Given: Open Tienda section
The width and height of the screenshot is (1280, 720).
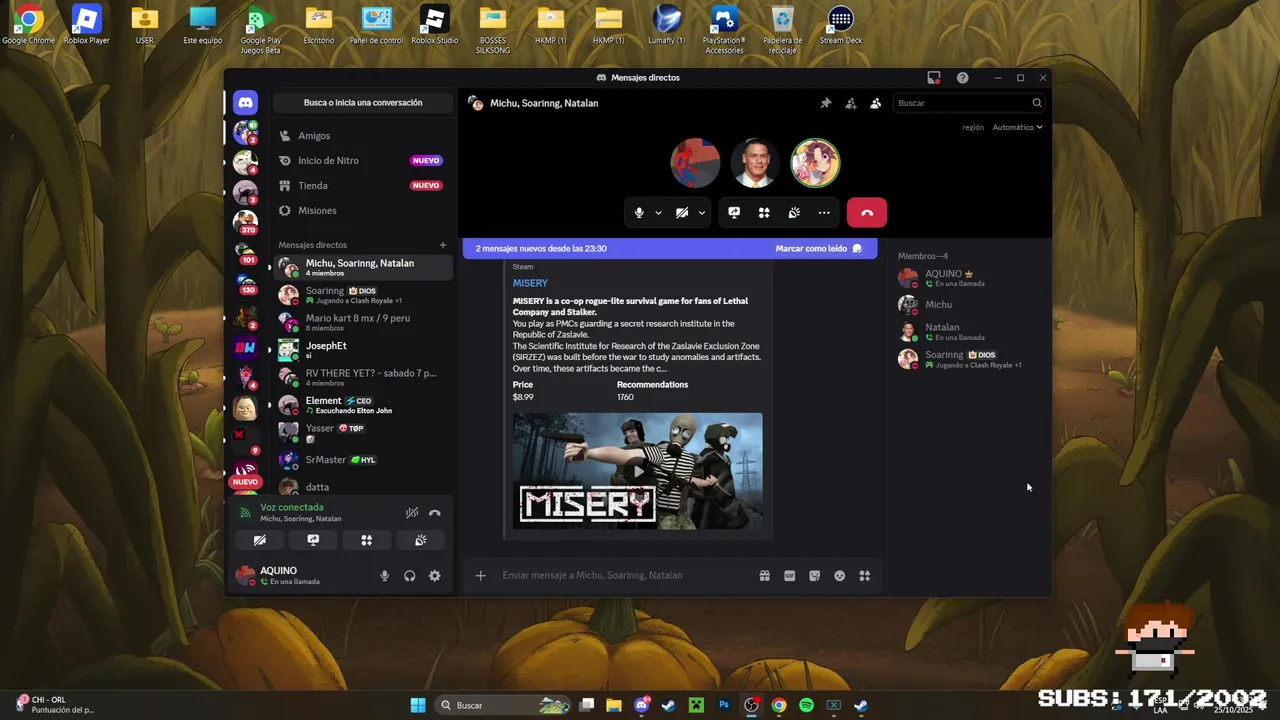Looking at the screenshot, I should tap(362, 185).
